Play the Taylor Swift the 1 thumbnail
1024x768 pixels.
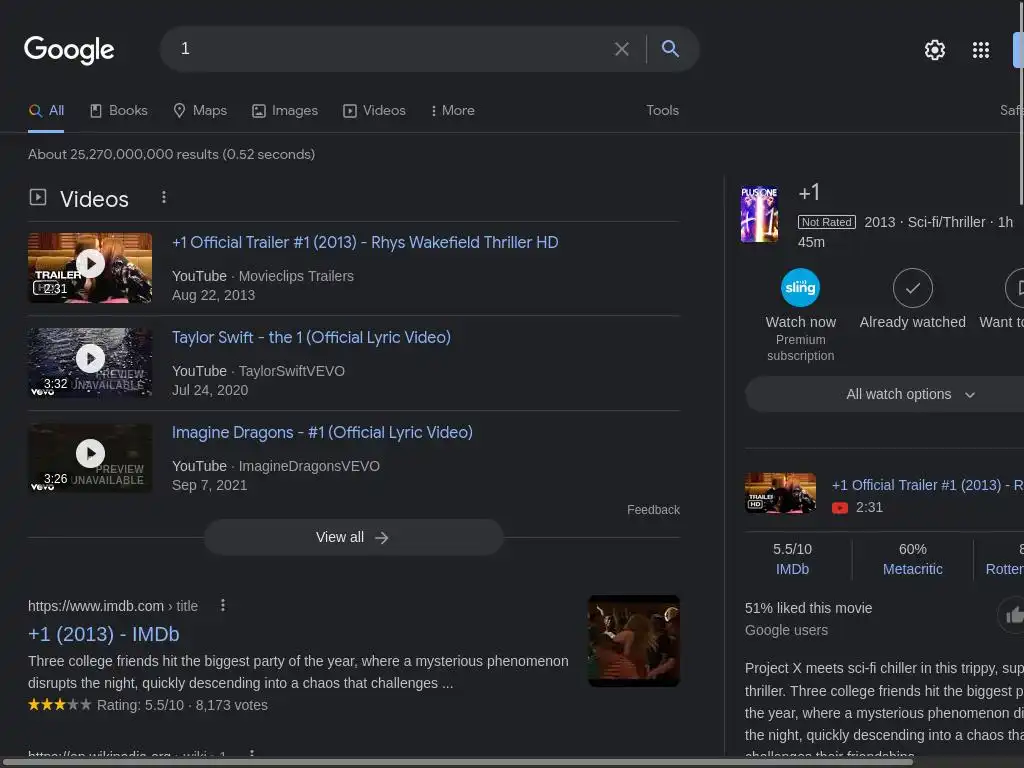[90, 362]
